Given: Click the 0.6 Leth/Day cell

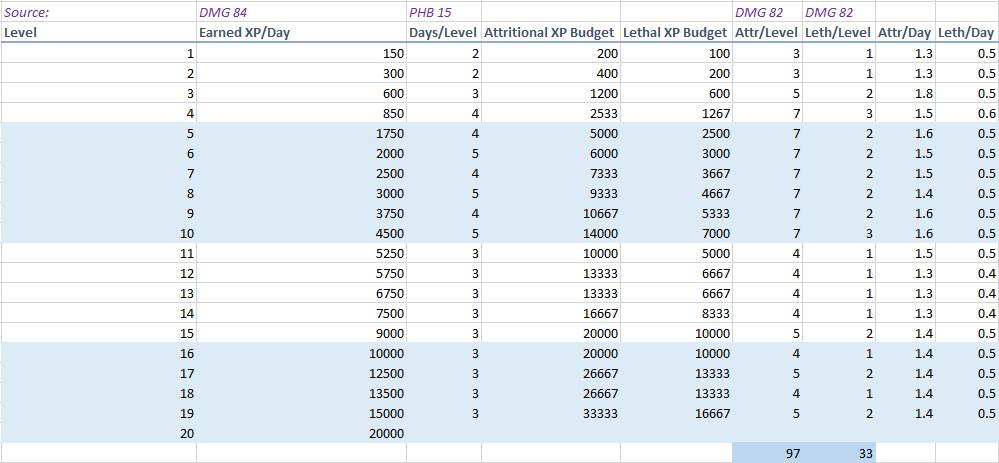Looking at the screenshot, I should tap(966, 113).
